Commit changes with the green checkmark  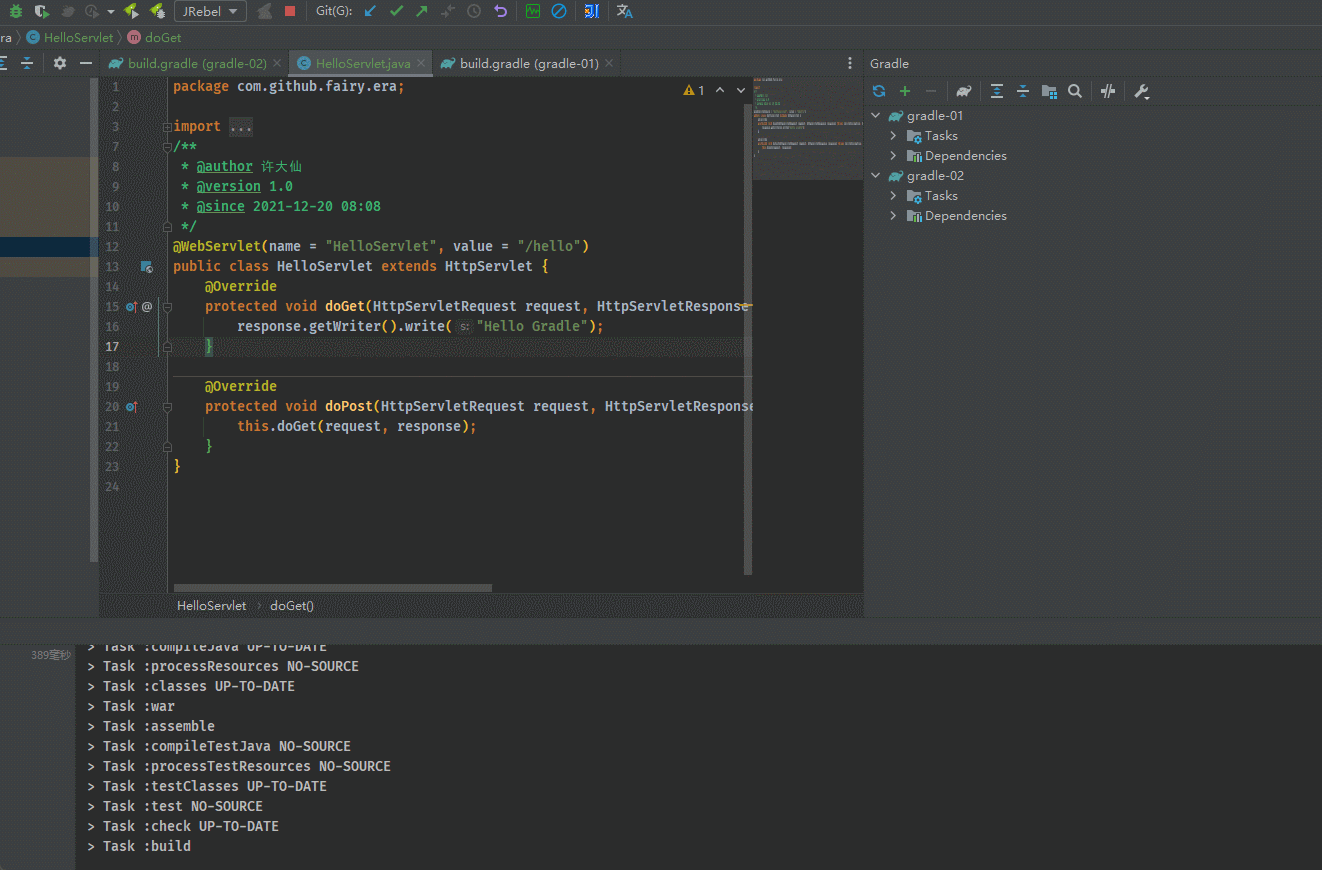(396, 11)
